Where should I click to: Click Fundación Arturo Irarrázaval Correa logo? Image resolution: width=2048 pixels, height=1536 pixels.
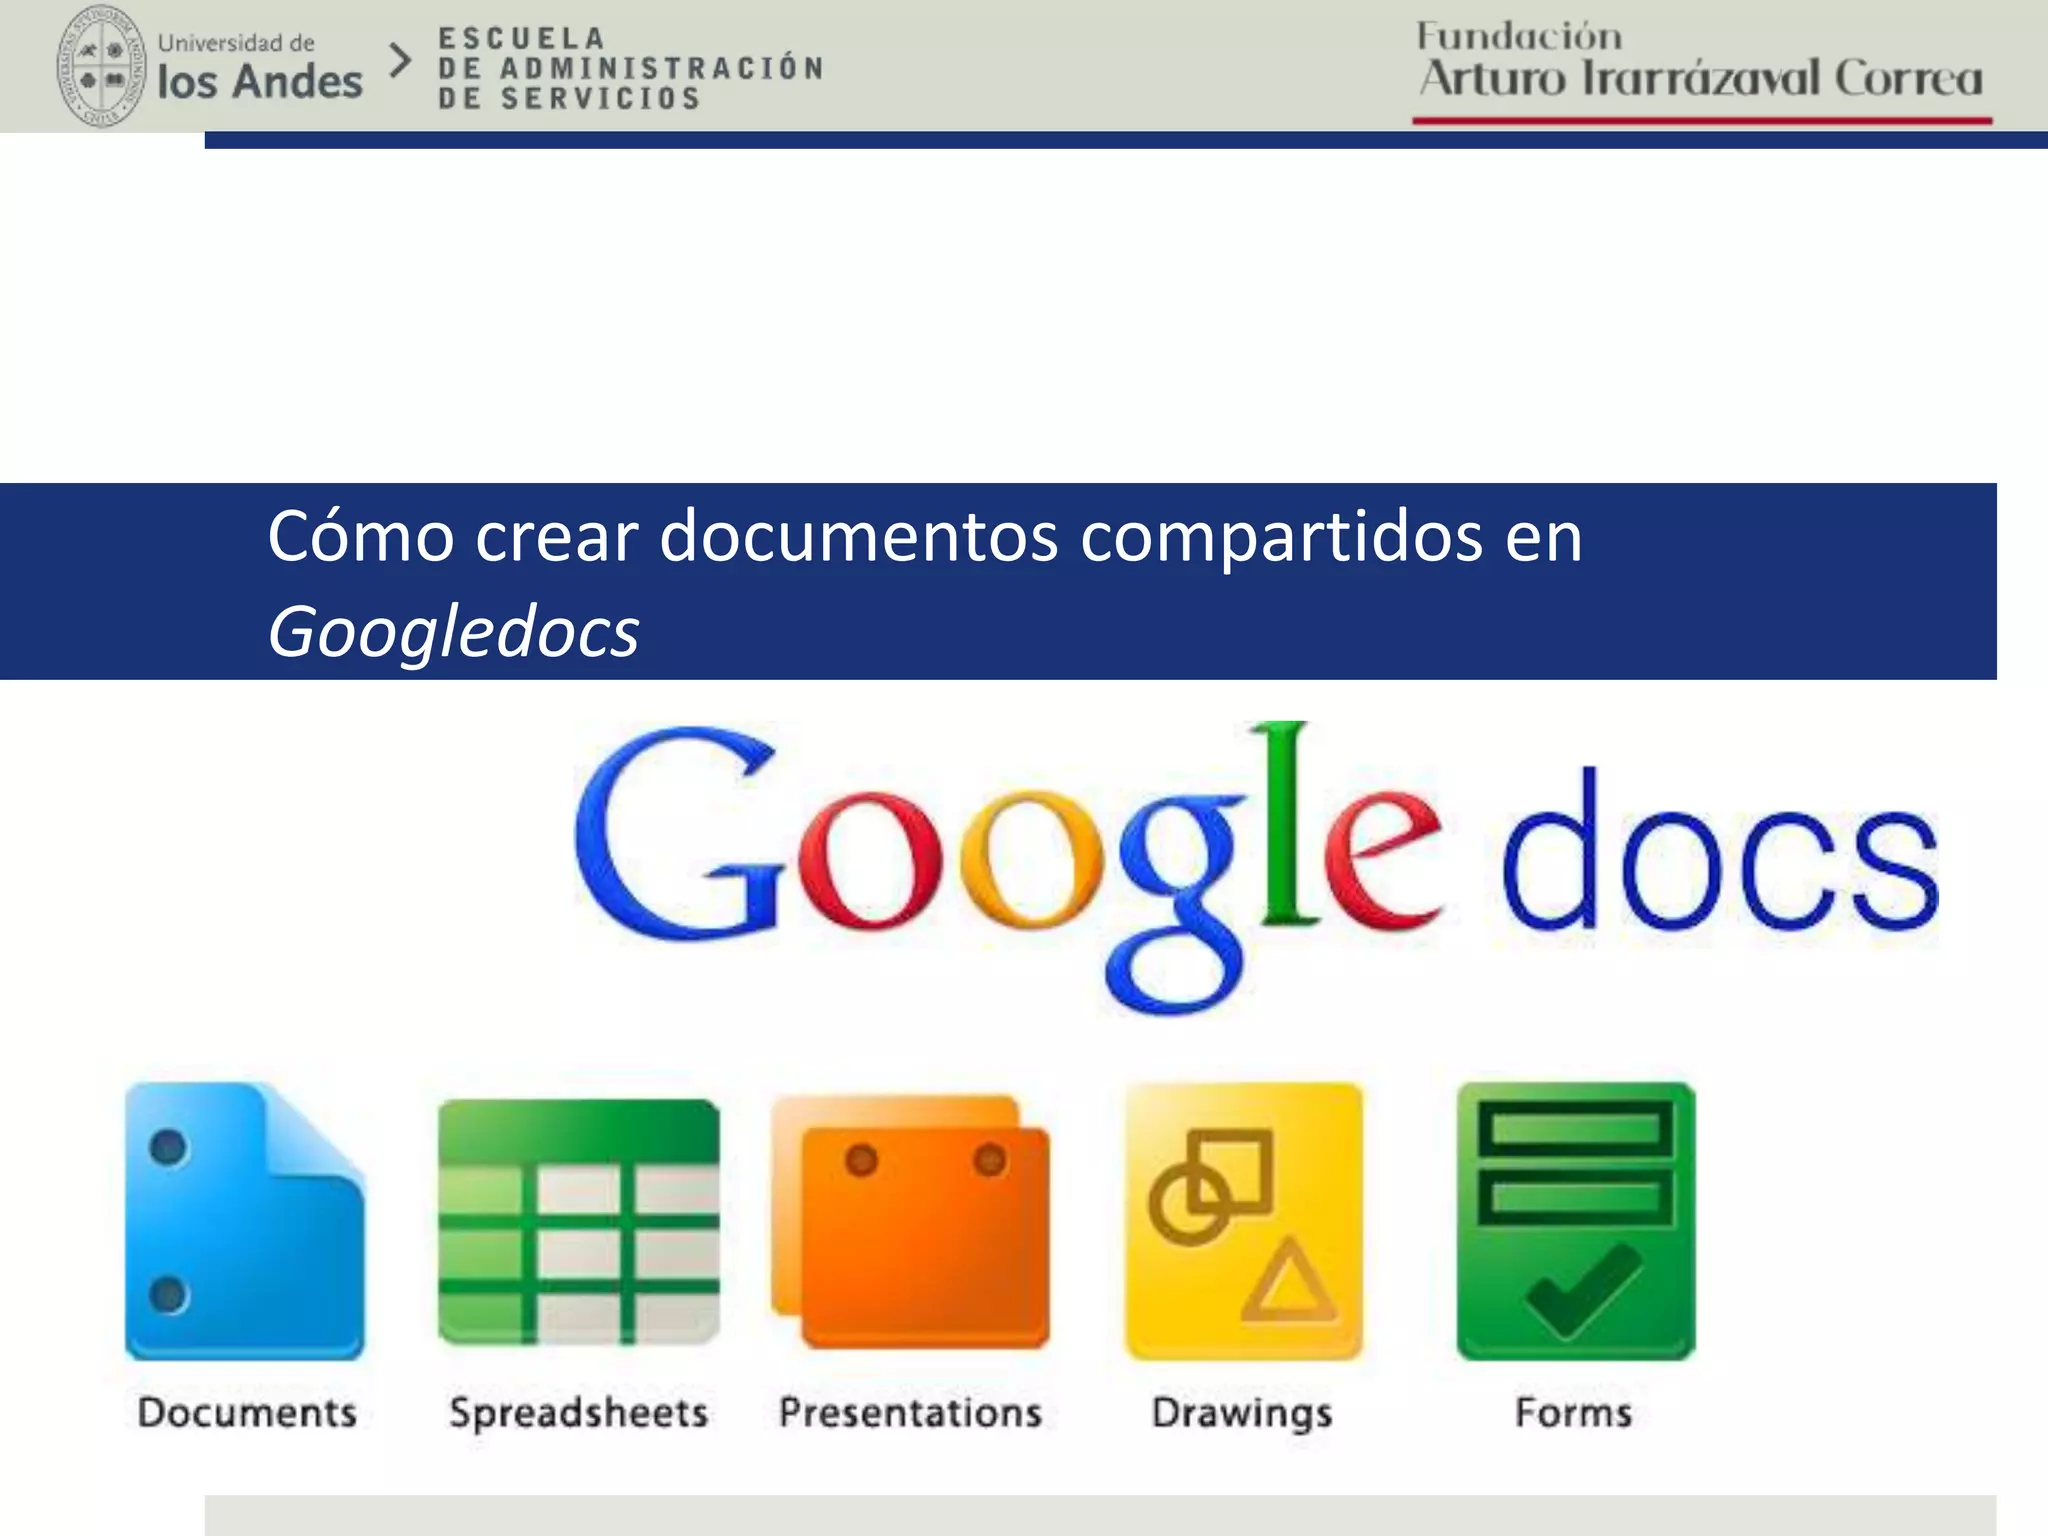point(1700,64)
